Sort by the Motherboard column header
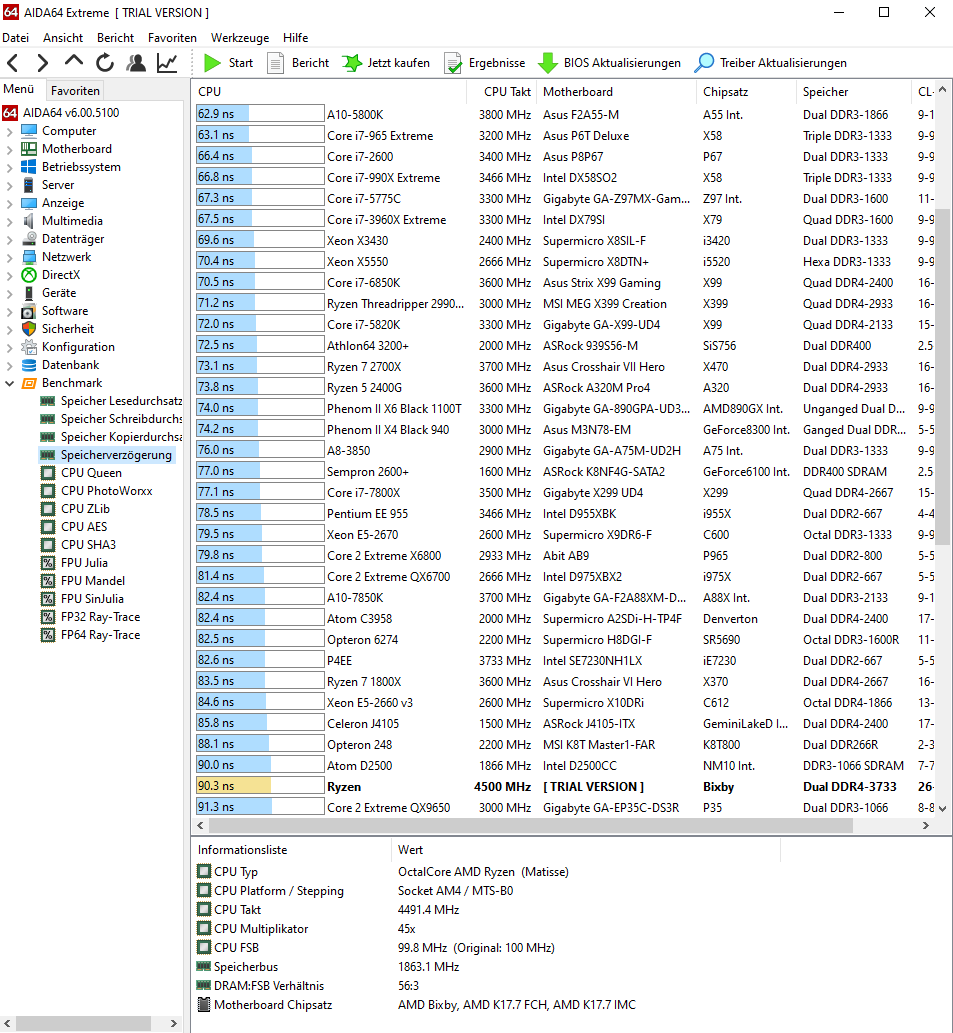This screenshot has height=1033, width=953. [x=616, y=92]
